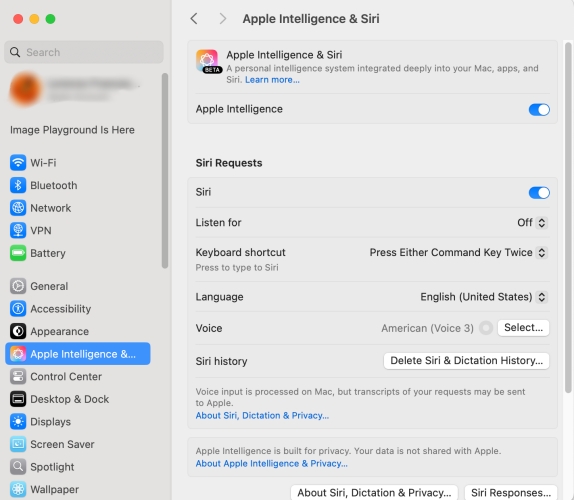Screen dimensions: 574x500
Task: Click Press to type to Siri caption
Action: click(237, 268)
